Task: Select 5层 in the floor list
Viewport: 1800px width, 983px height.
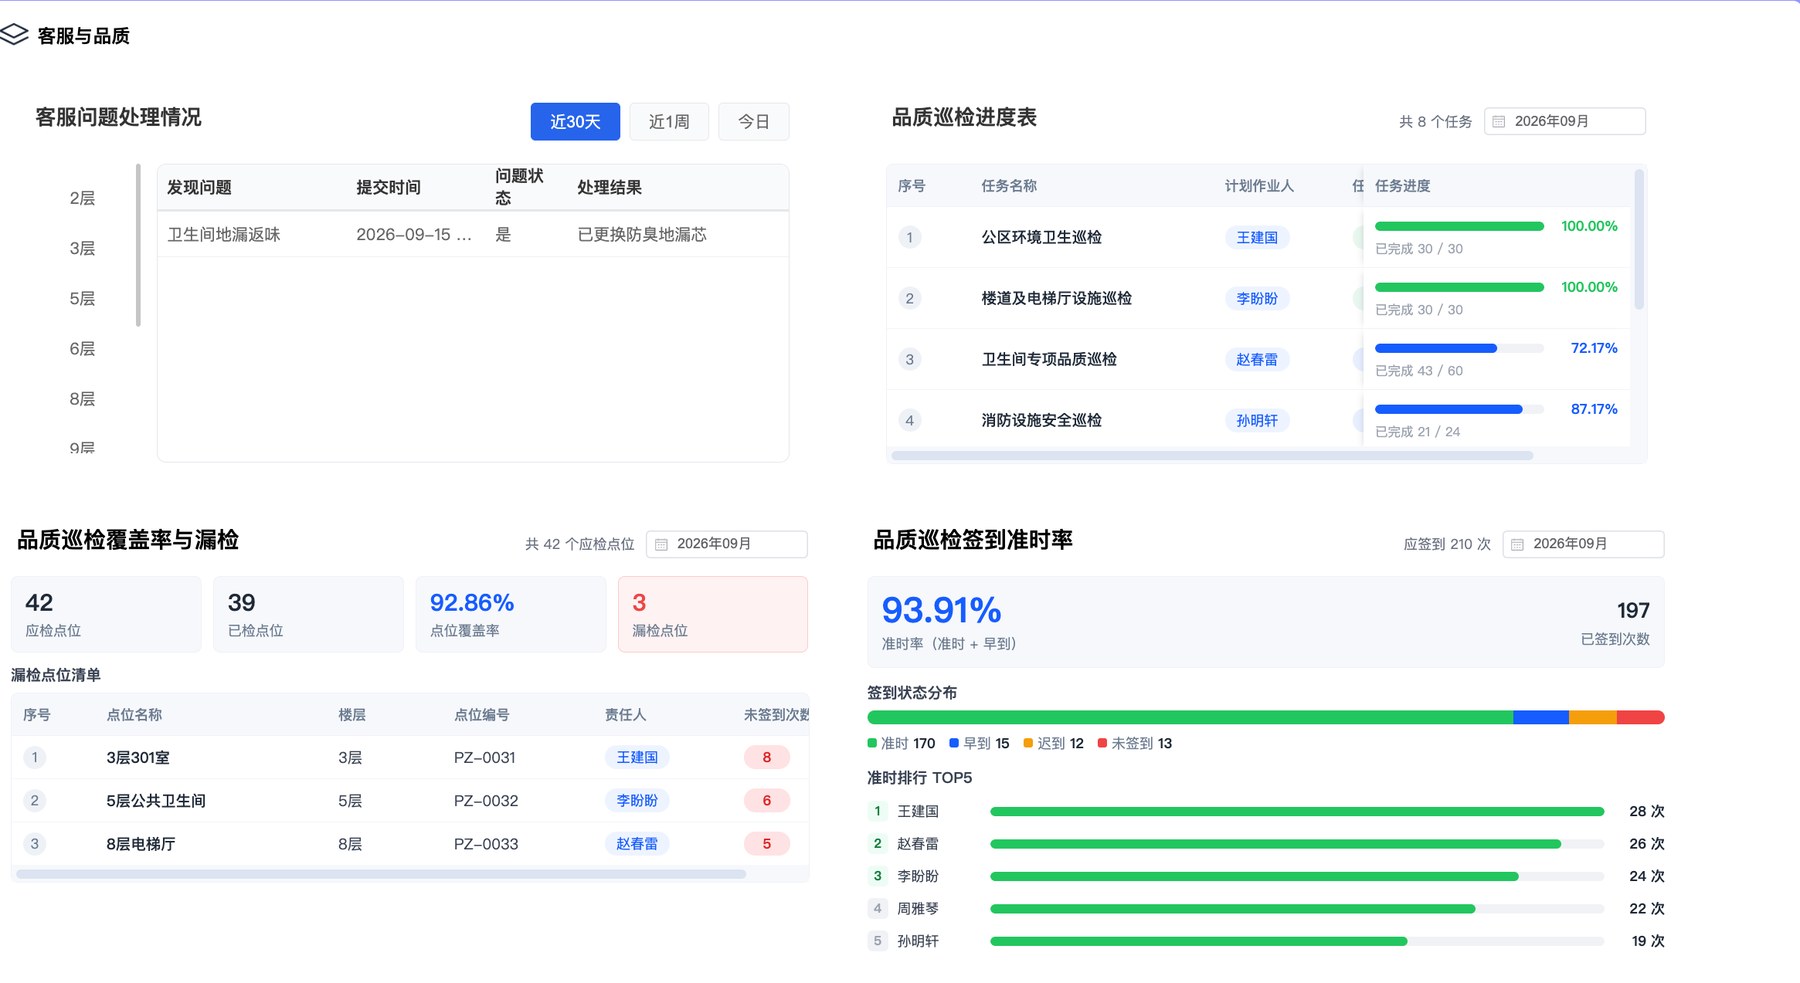Action: [82, 298]
